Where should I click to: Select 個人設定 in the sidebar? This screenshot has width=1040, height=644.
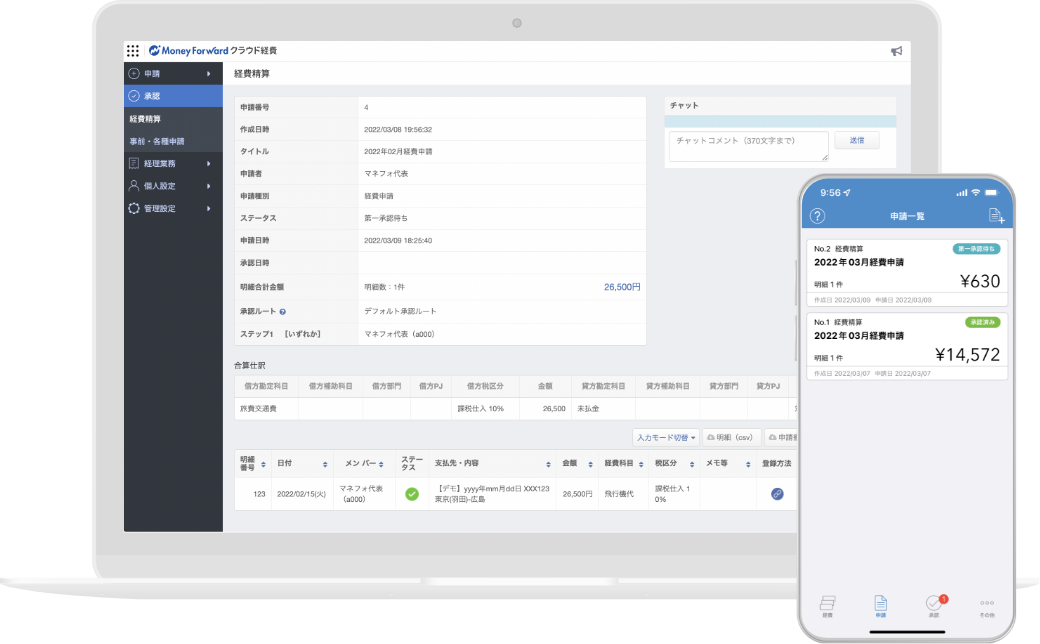click(x=173, y=186)
